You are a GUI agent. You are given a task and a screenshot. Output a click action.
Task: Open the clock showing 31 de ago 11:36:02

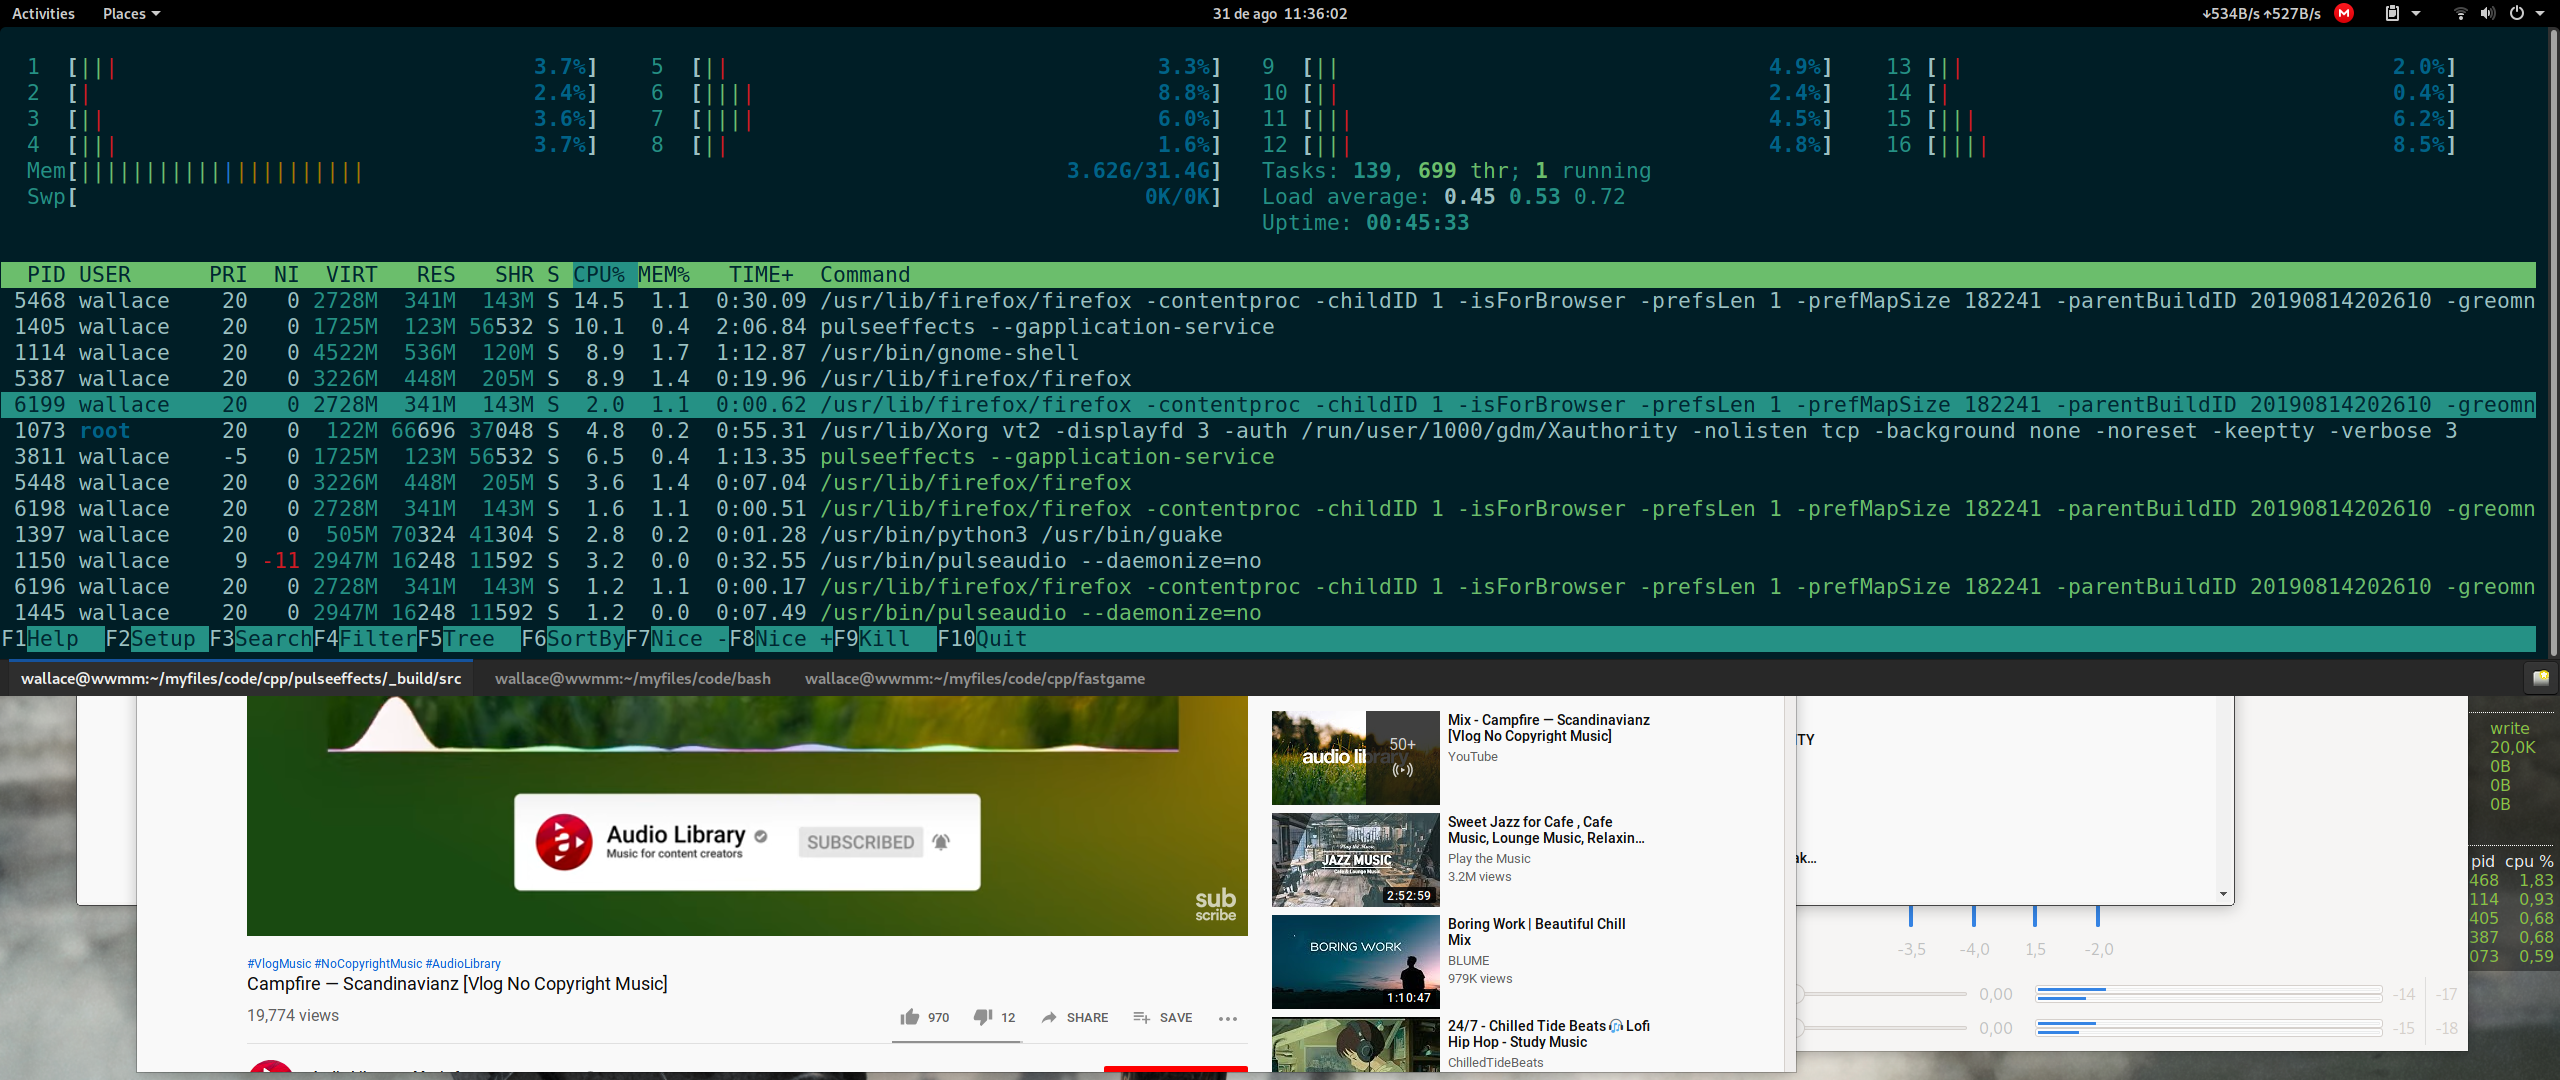[x=1280, y=14]
